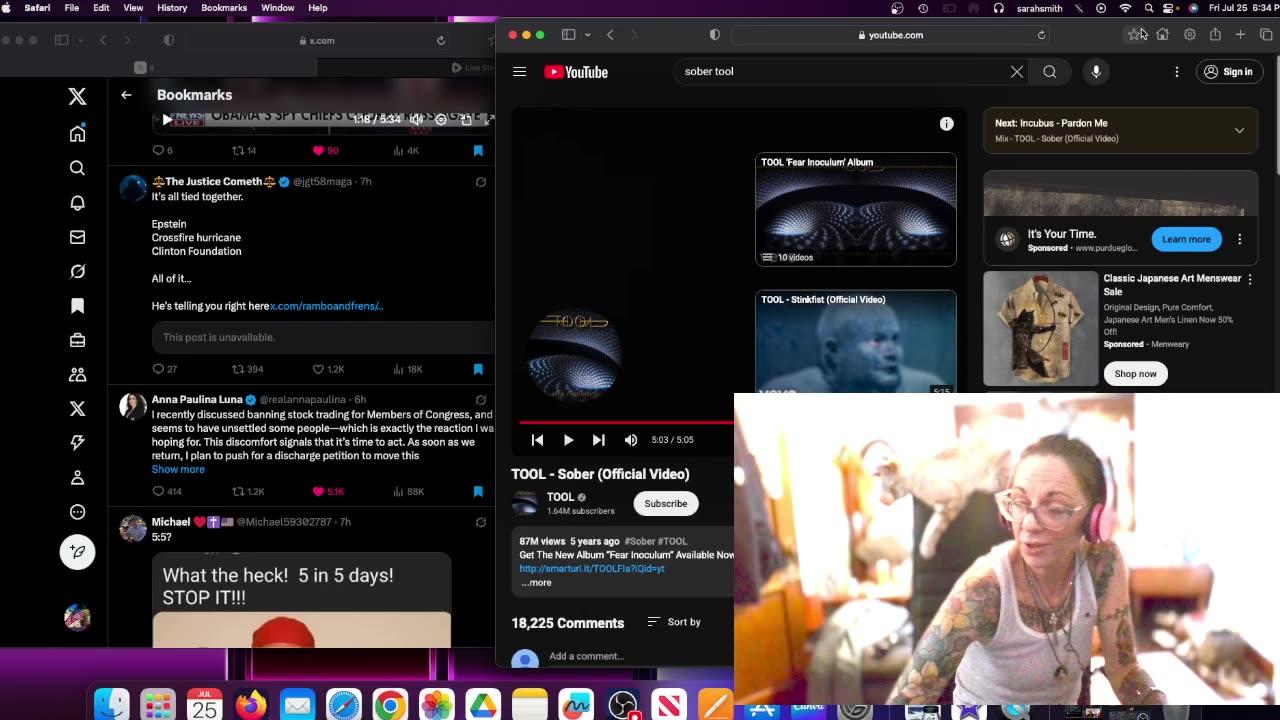Viewport: 1280px width, 720px height.
Task: Click the compose post button in X
Action: coord(77,552)
